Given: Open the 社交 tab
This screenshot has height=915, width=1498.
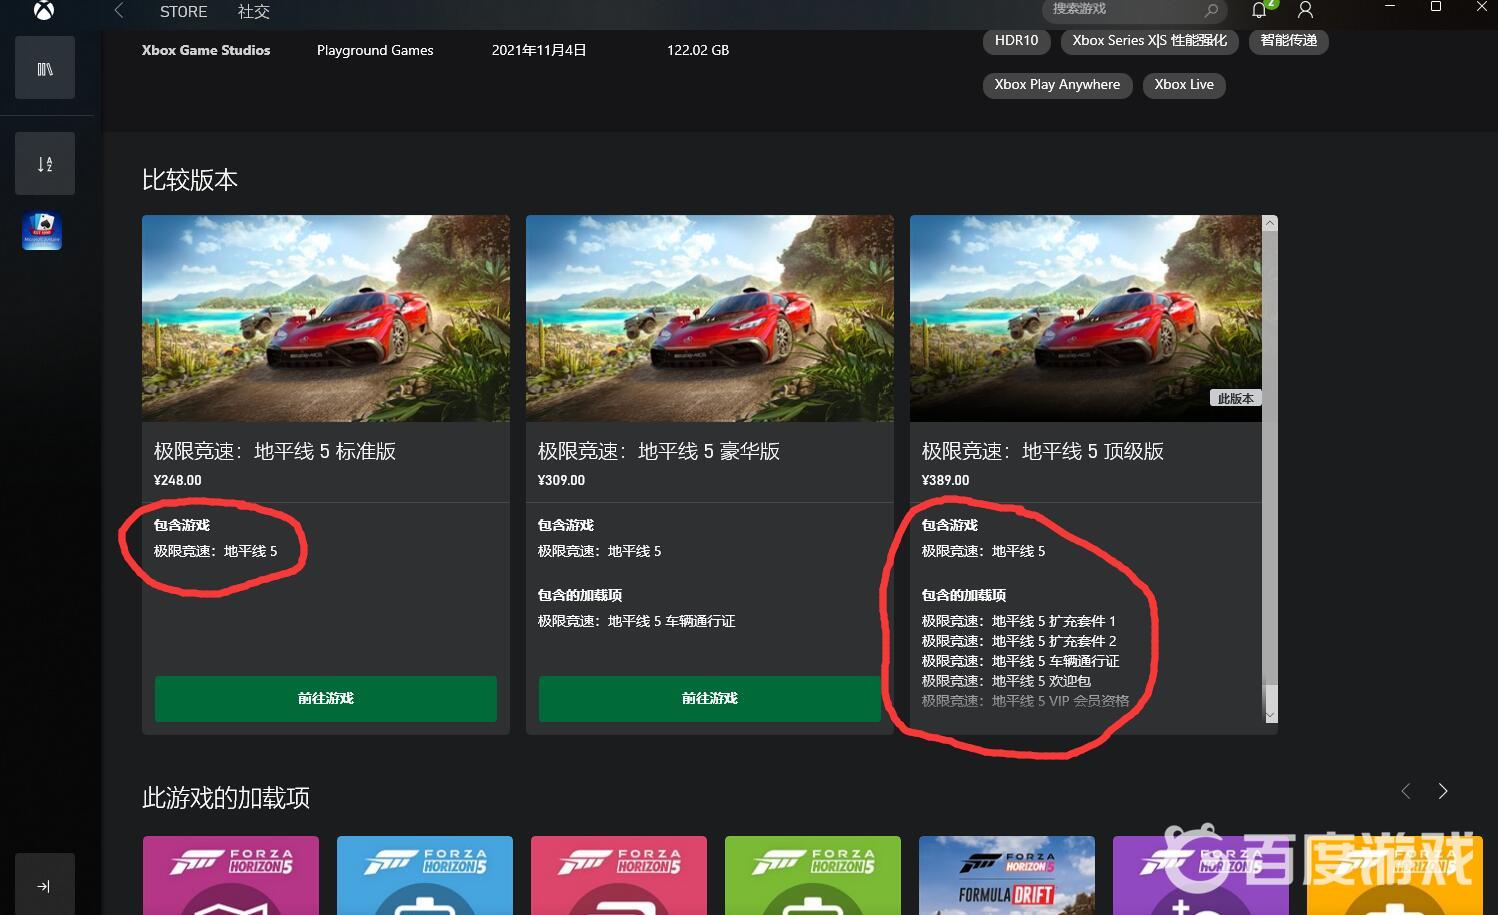Looking at the screenshot, I should (254, 12).
